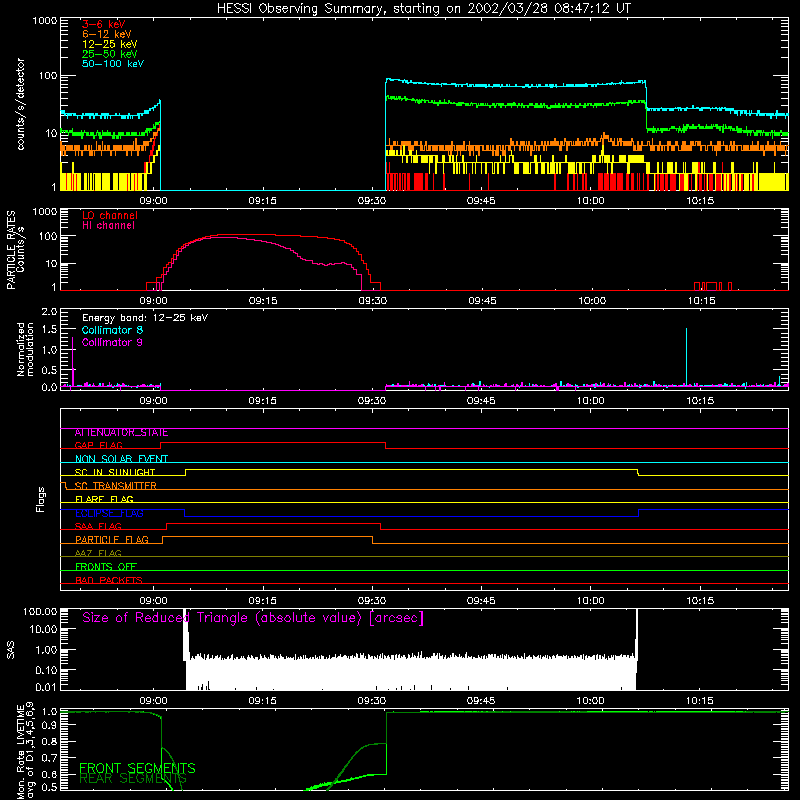This screenshot has width=800, height=800.
Task: Select the 6-12 keV legend label
Action: point(107,34)
